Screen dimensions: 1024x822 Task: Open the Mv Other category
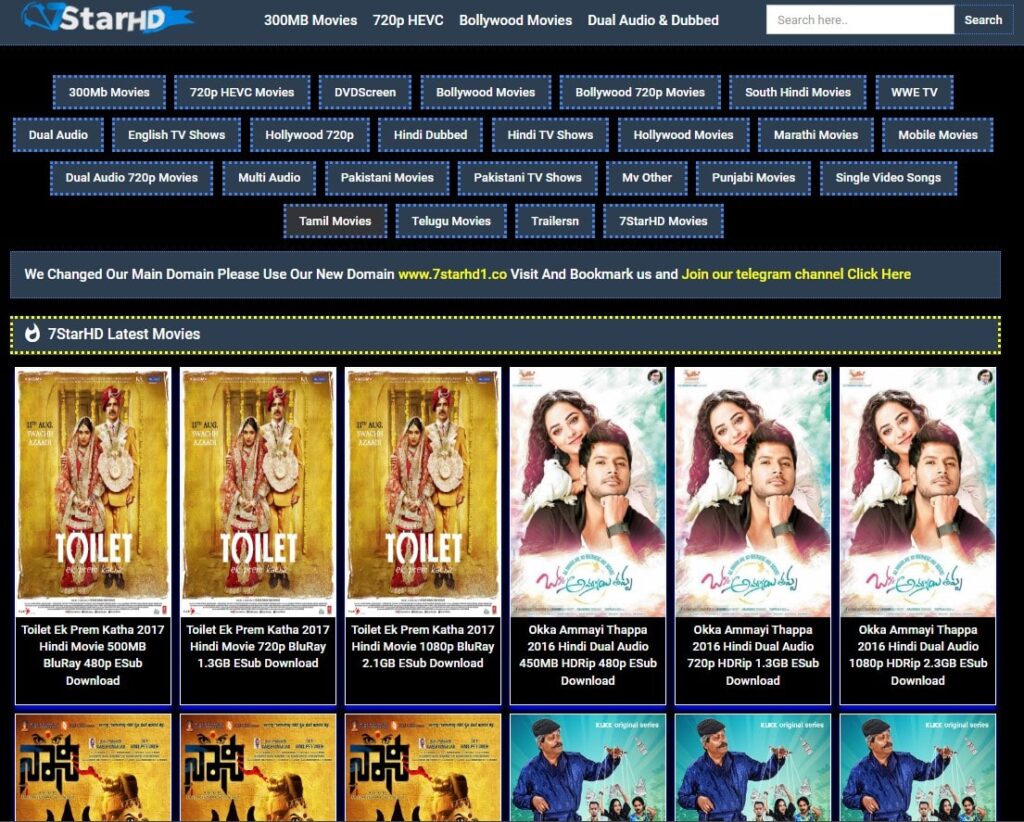[x=647, y=178]
